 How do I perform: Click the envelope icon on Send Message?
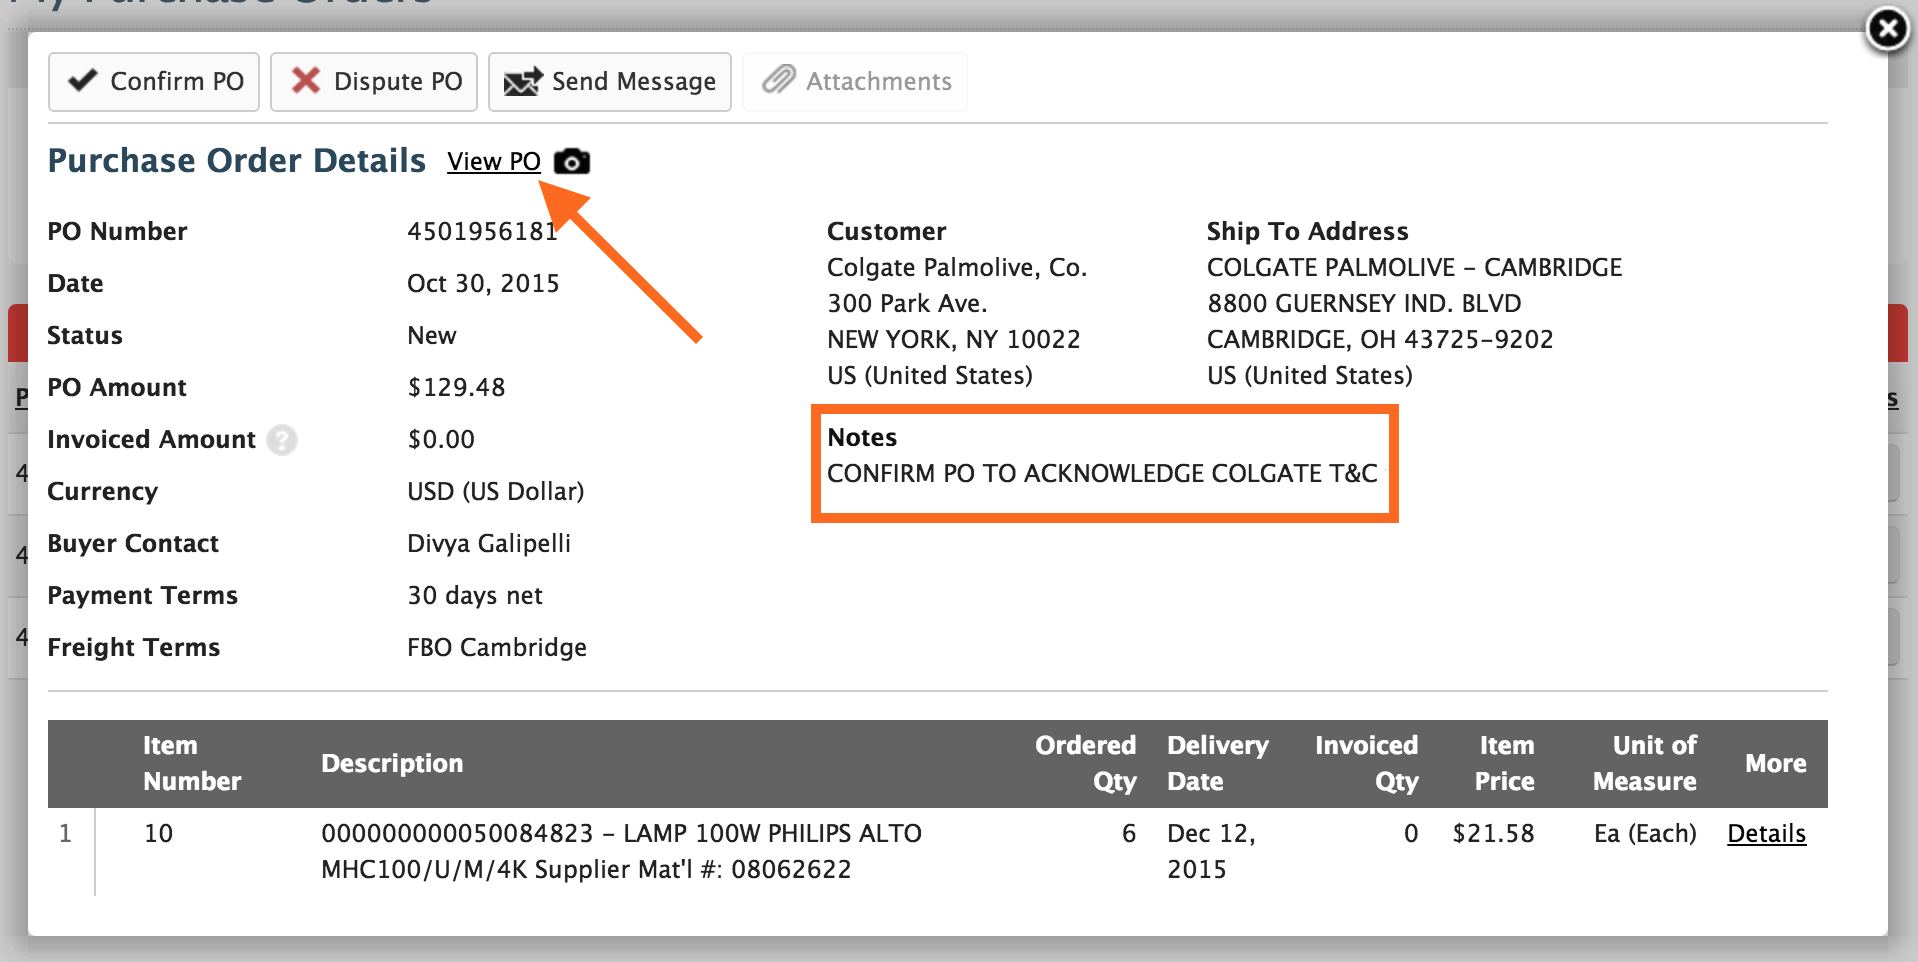(x=522, y=81)
